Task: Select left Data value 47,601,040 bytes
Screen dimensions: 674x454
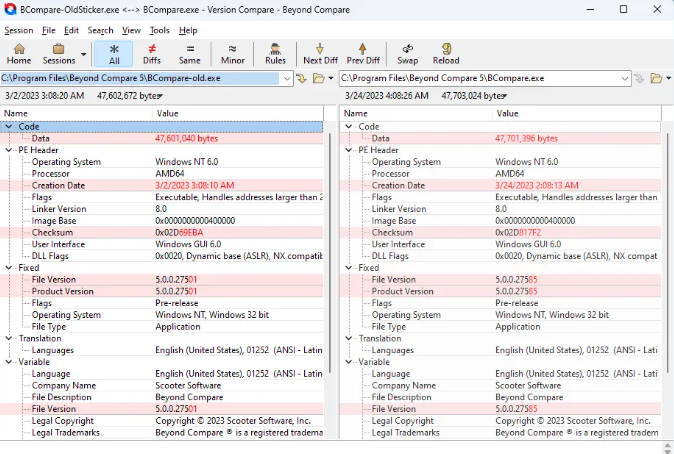Action: coord(187,138)
